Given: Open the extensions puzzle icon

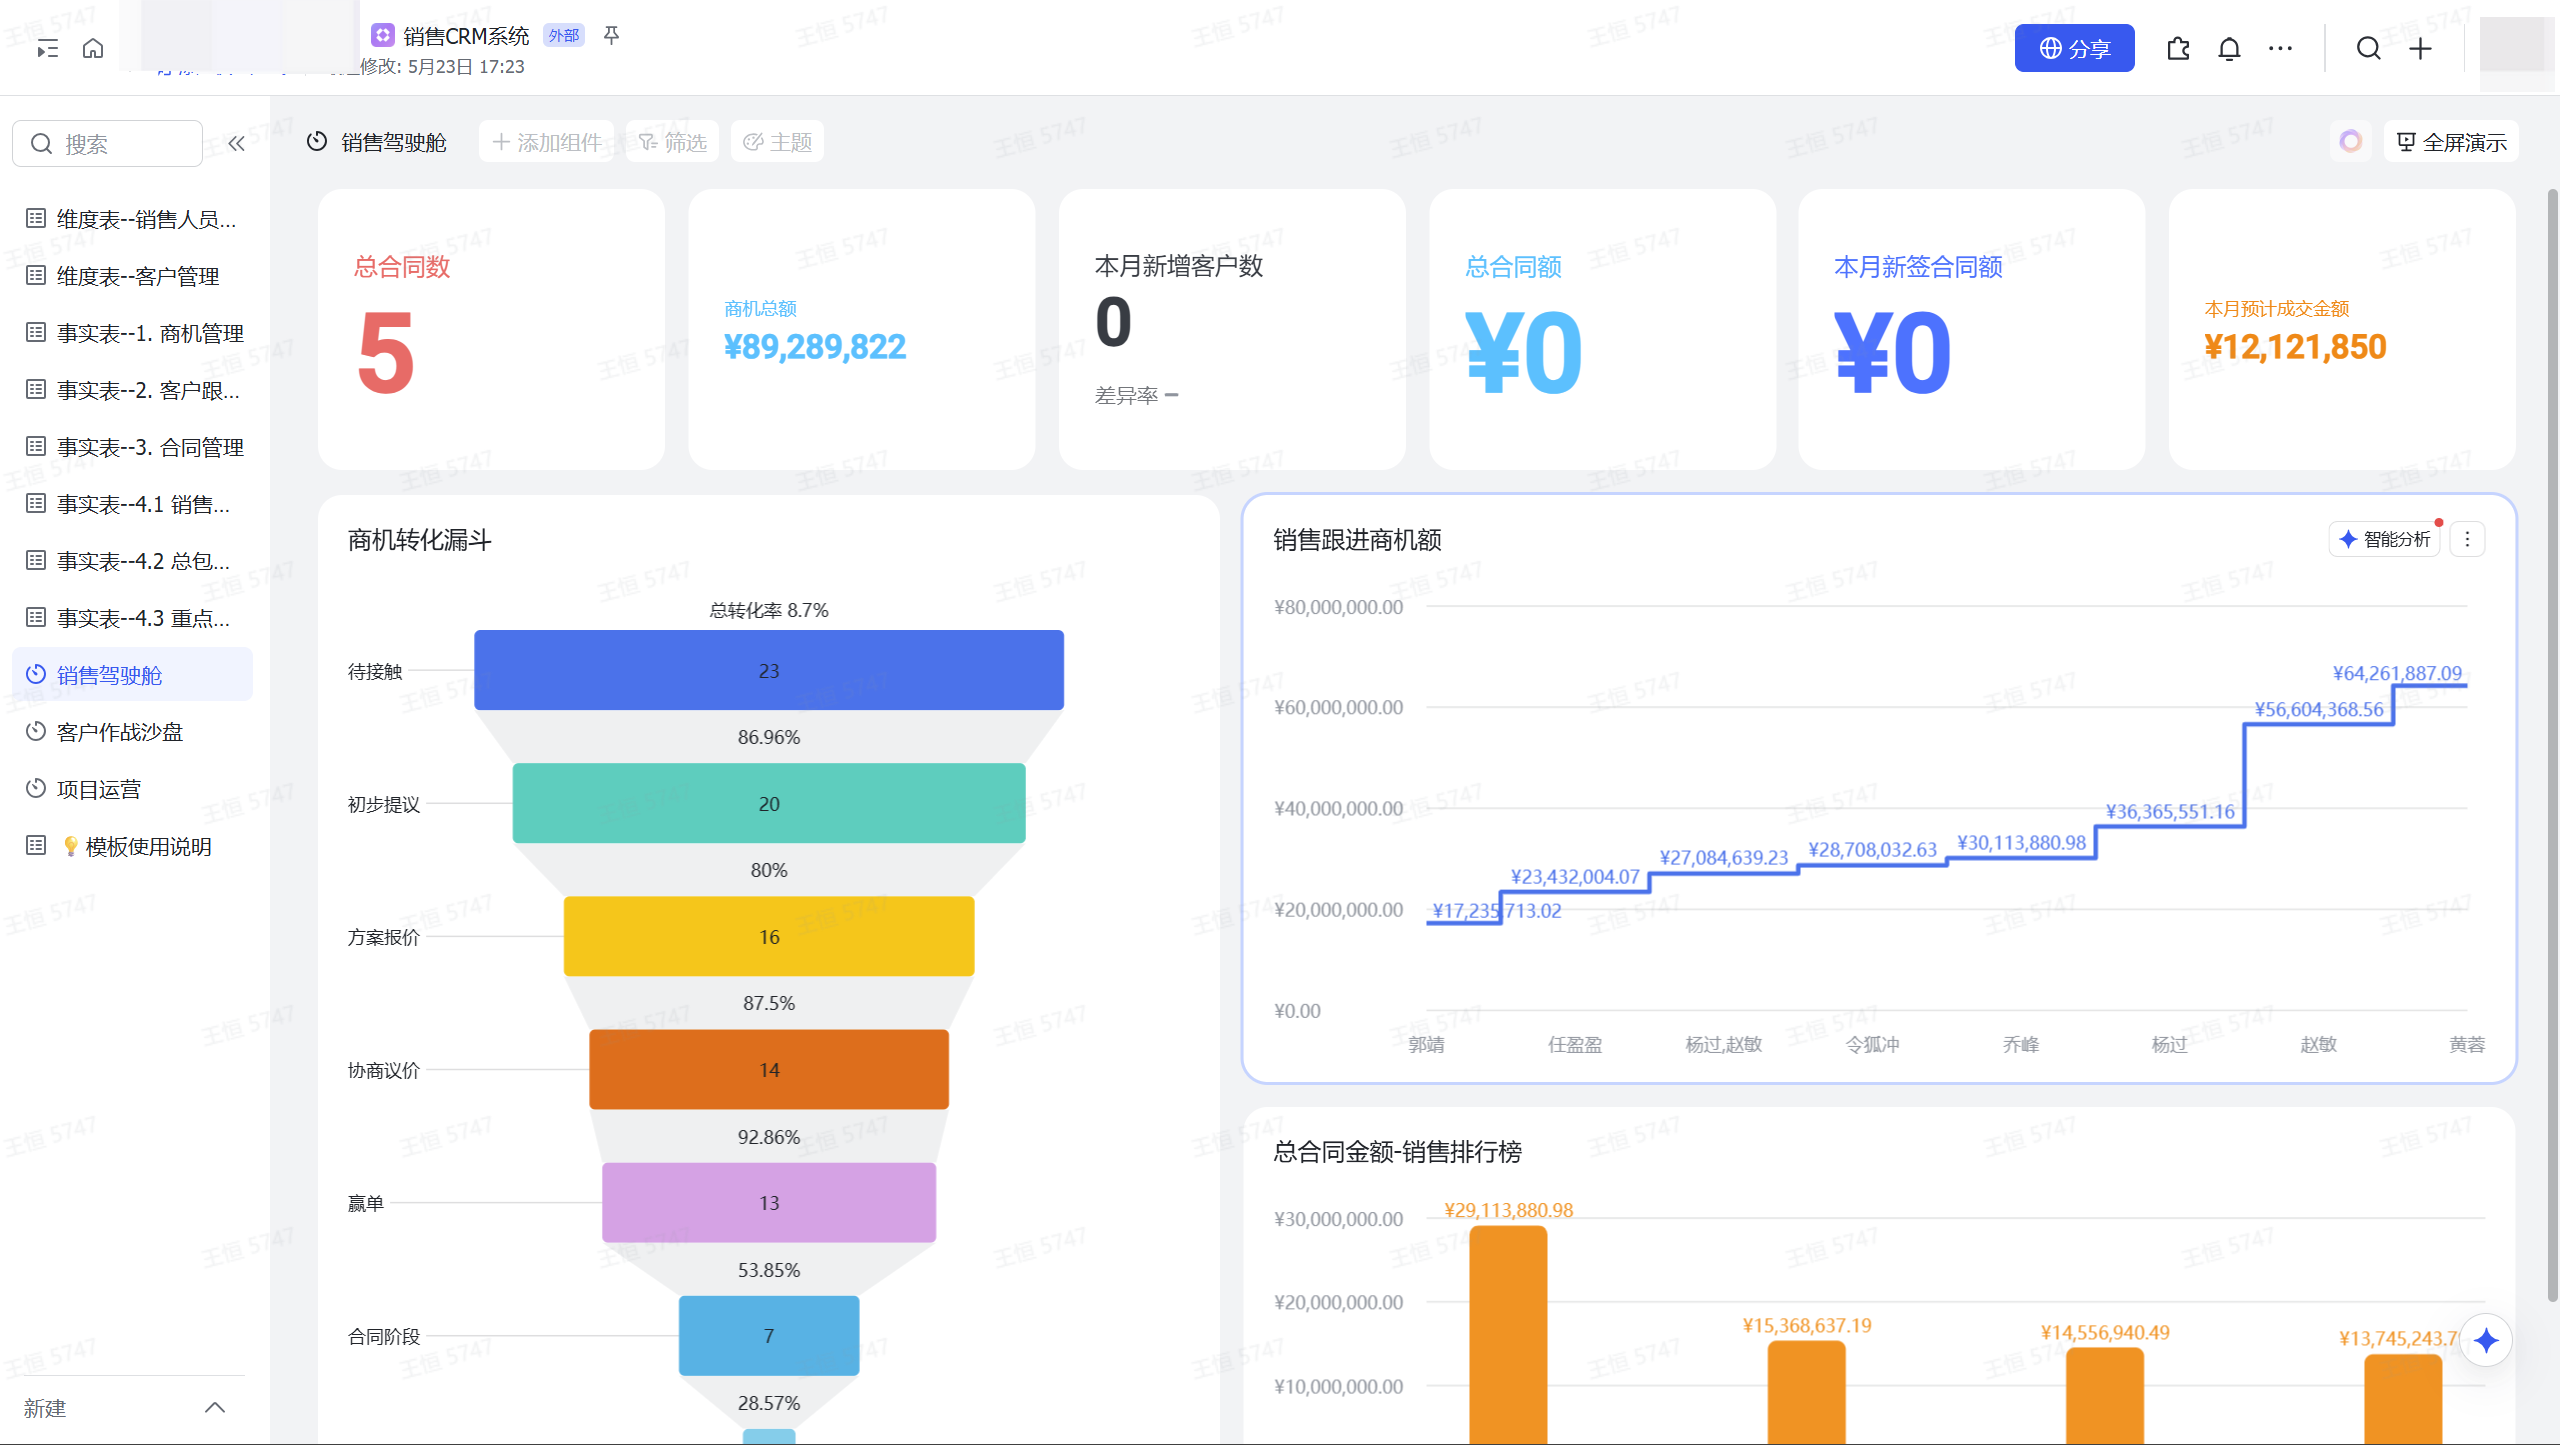Looking at the screenshot, I should [x=2178, y=48].
